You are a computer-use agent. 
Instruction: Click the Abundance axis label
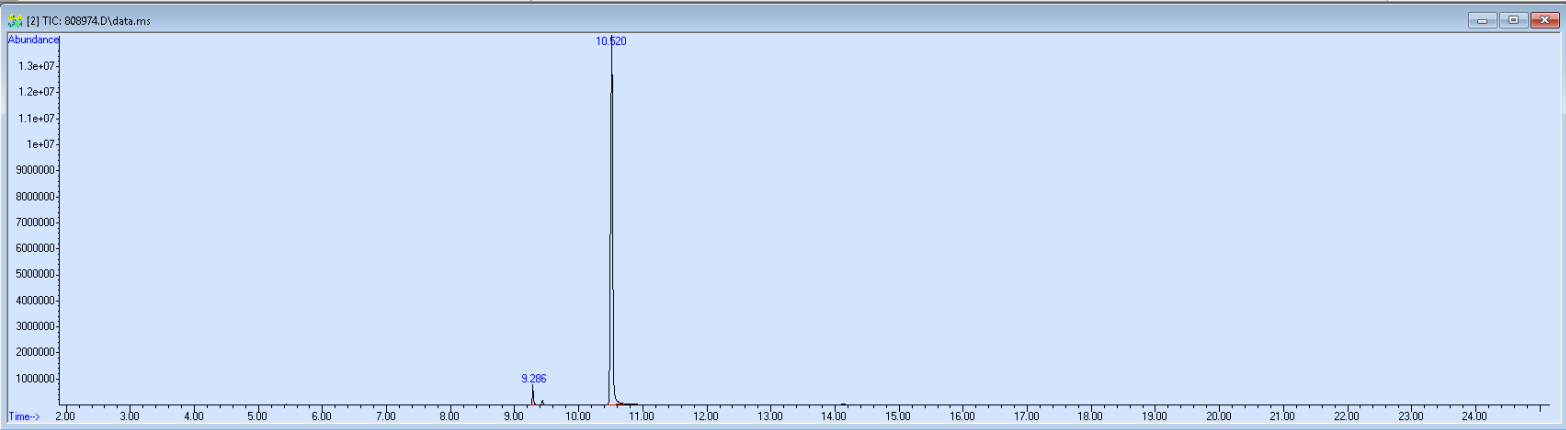point(33,40)
